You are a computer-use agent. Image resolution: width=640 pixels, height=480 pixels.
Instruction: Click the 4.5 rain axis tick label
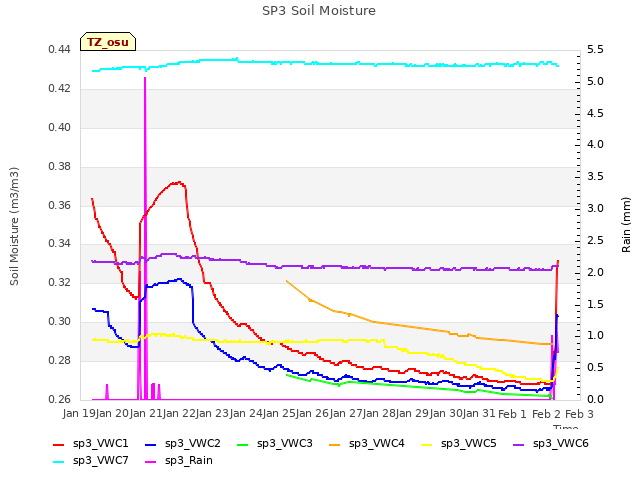[595, 113]
